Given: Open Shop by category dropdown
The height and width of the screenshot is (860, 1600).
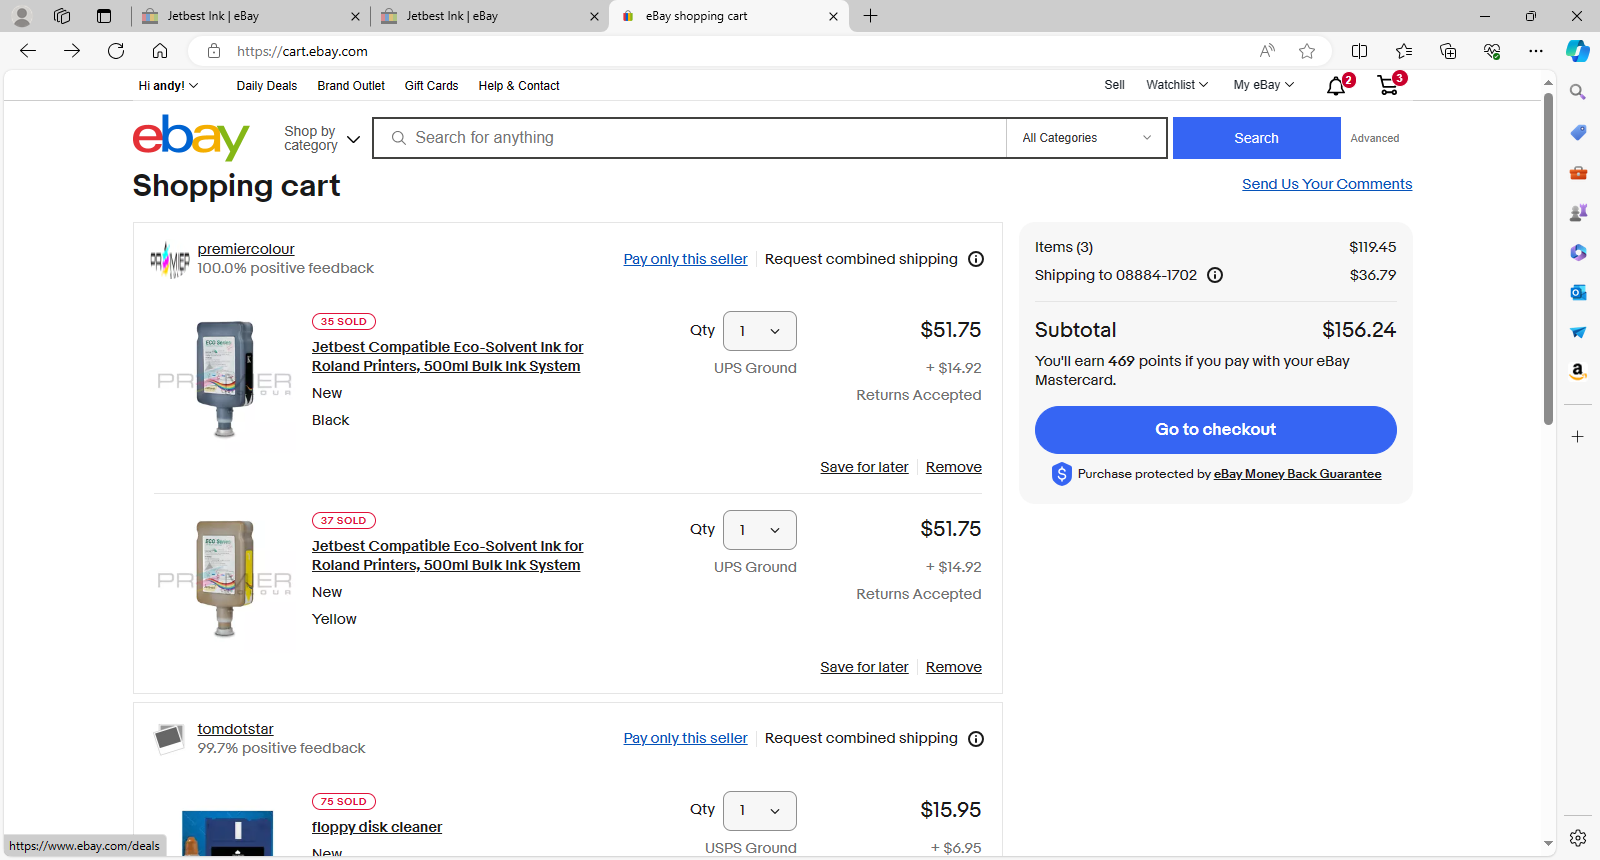Looking at the screenshot, I should tap(322, 138).
